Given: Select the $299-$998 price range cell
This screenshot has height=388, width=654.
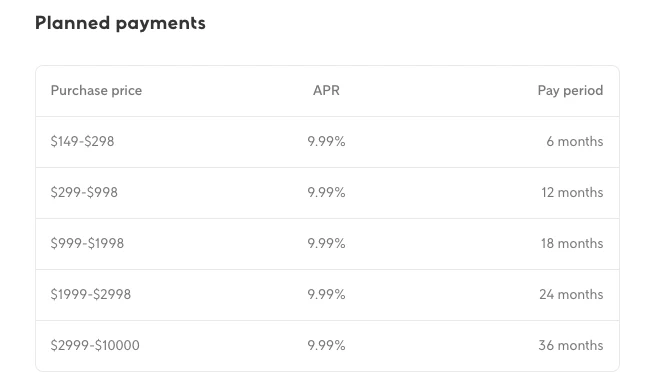Looking at the screenshot, I should tap(84, 192).
